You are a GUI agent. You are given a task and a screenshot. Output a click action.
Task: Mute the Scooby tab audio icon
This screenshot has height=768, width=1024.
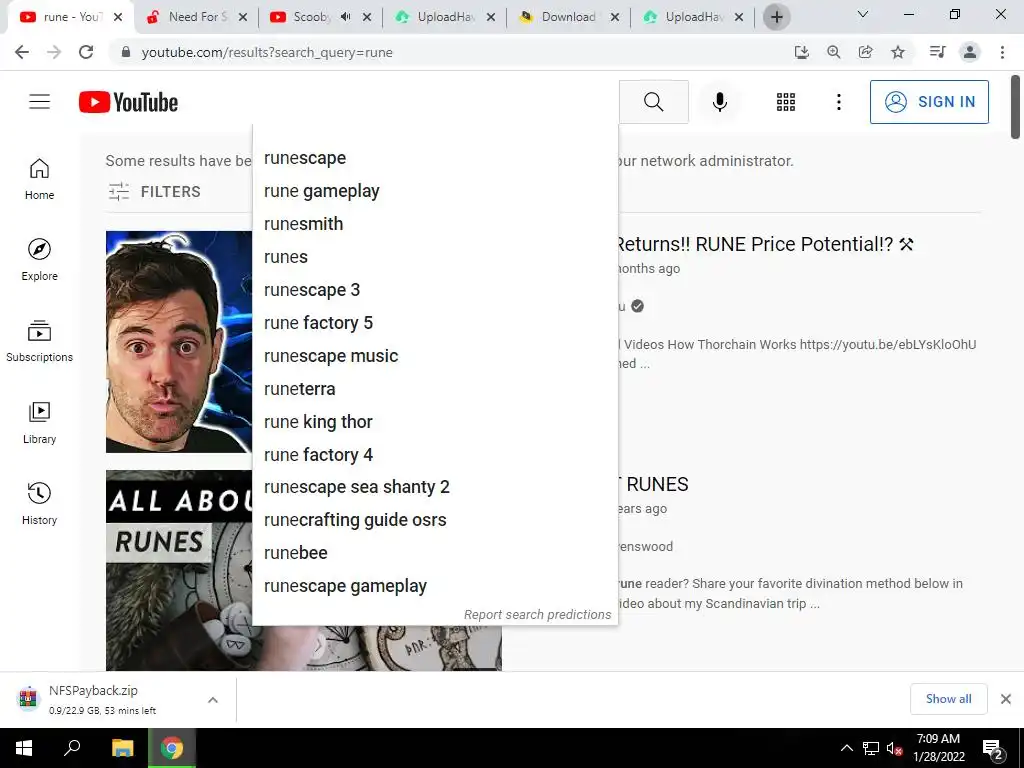click(345, 17)
